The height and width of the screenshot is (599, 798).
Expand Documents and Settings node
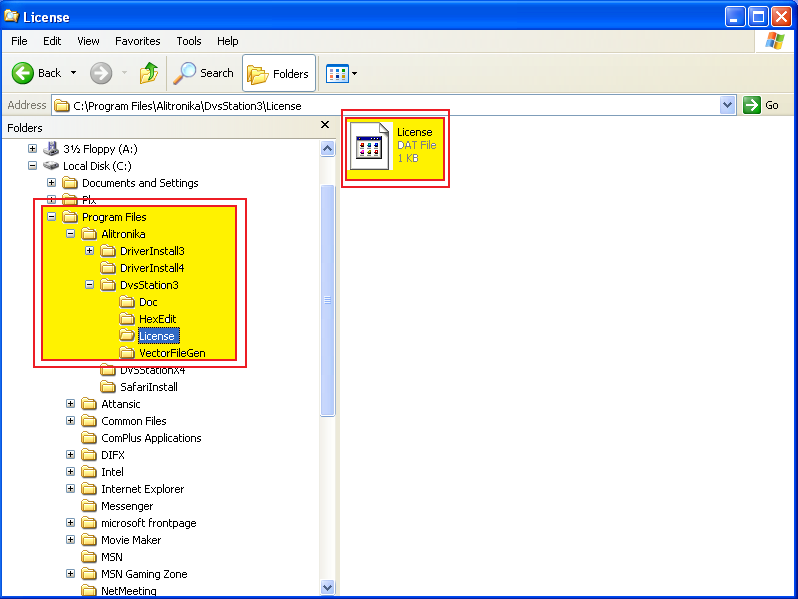coord(51,182)
